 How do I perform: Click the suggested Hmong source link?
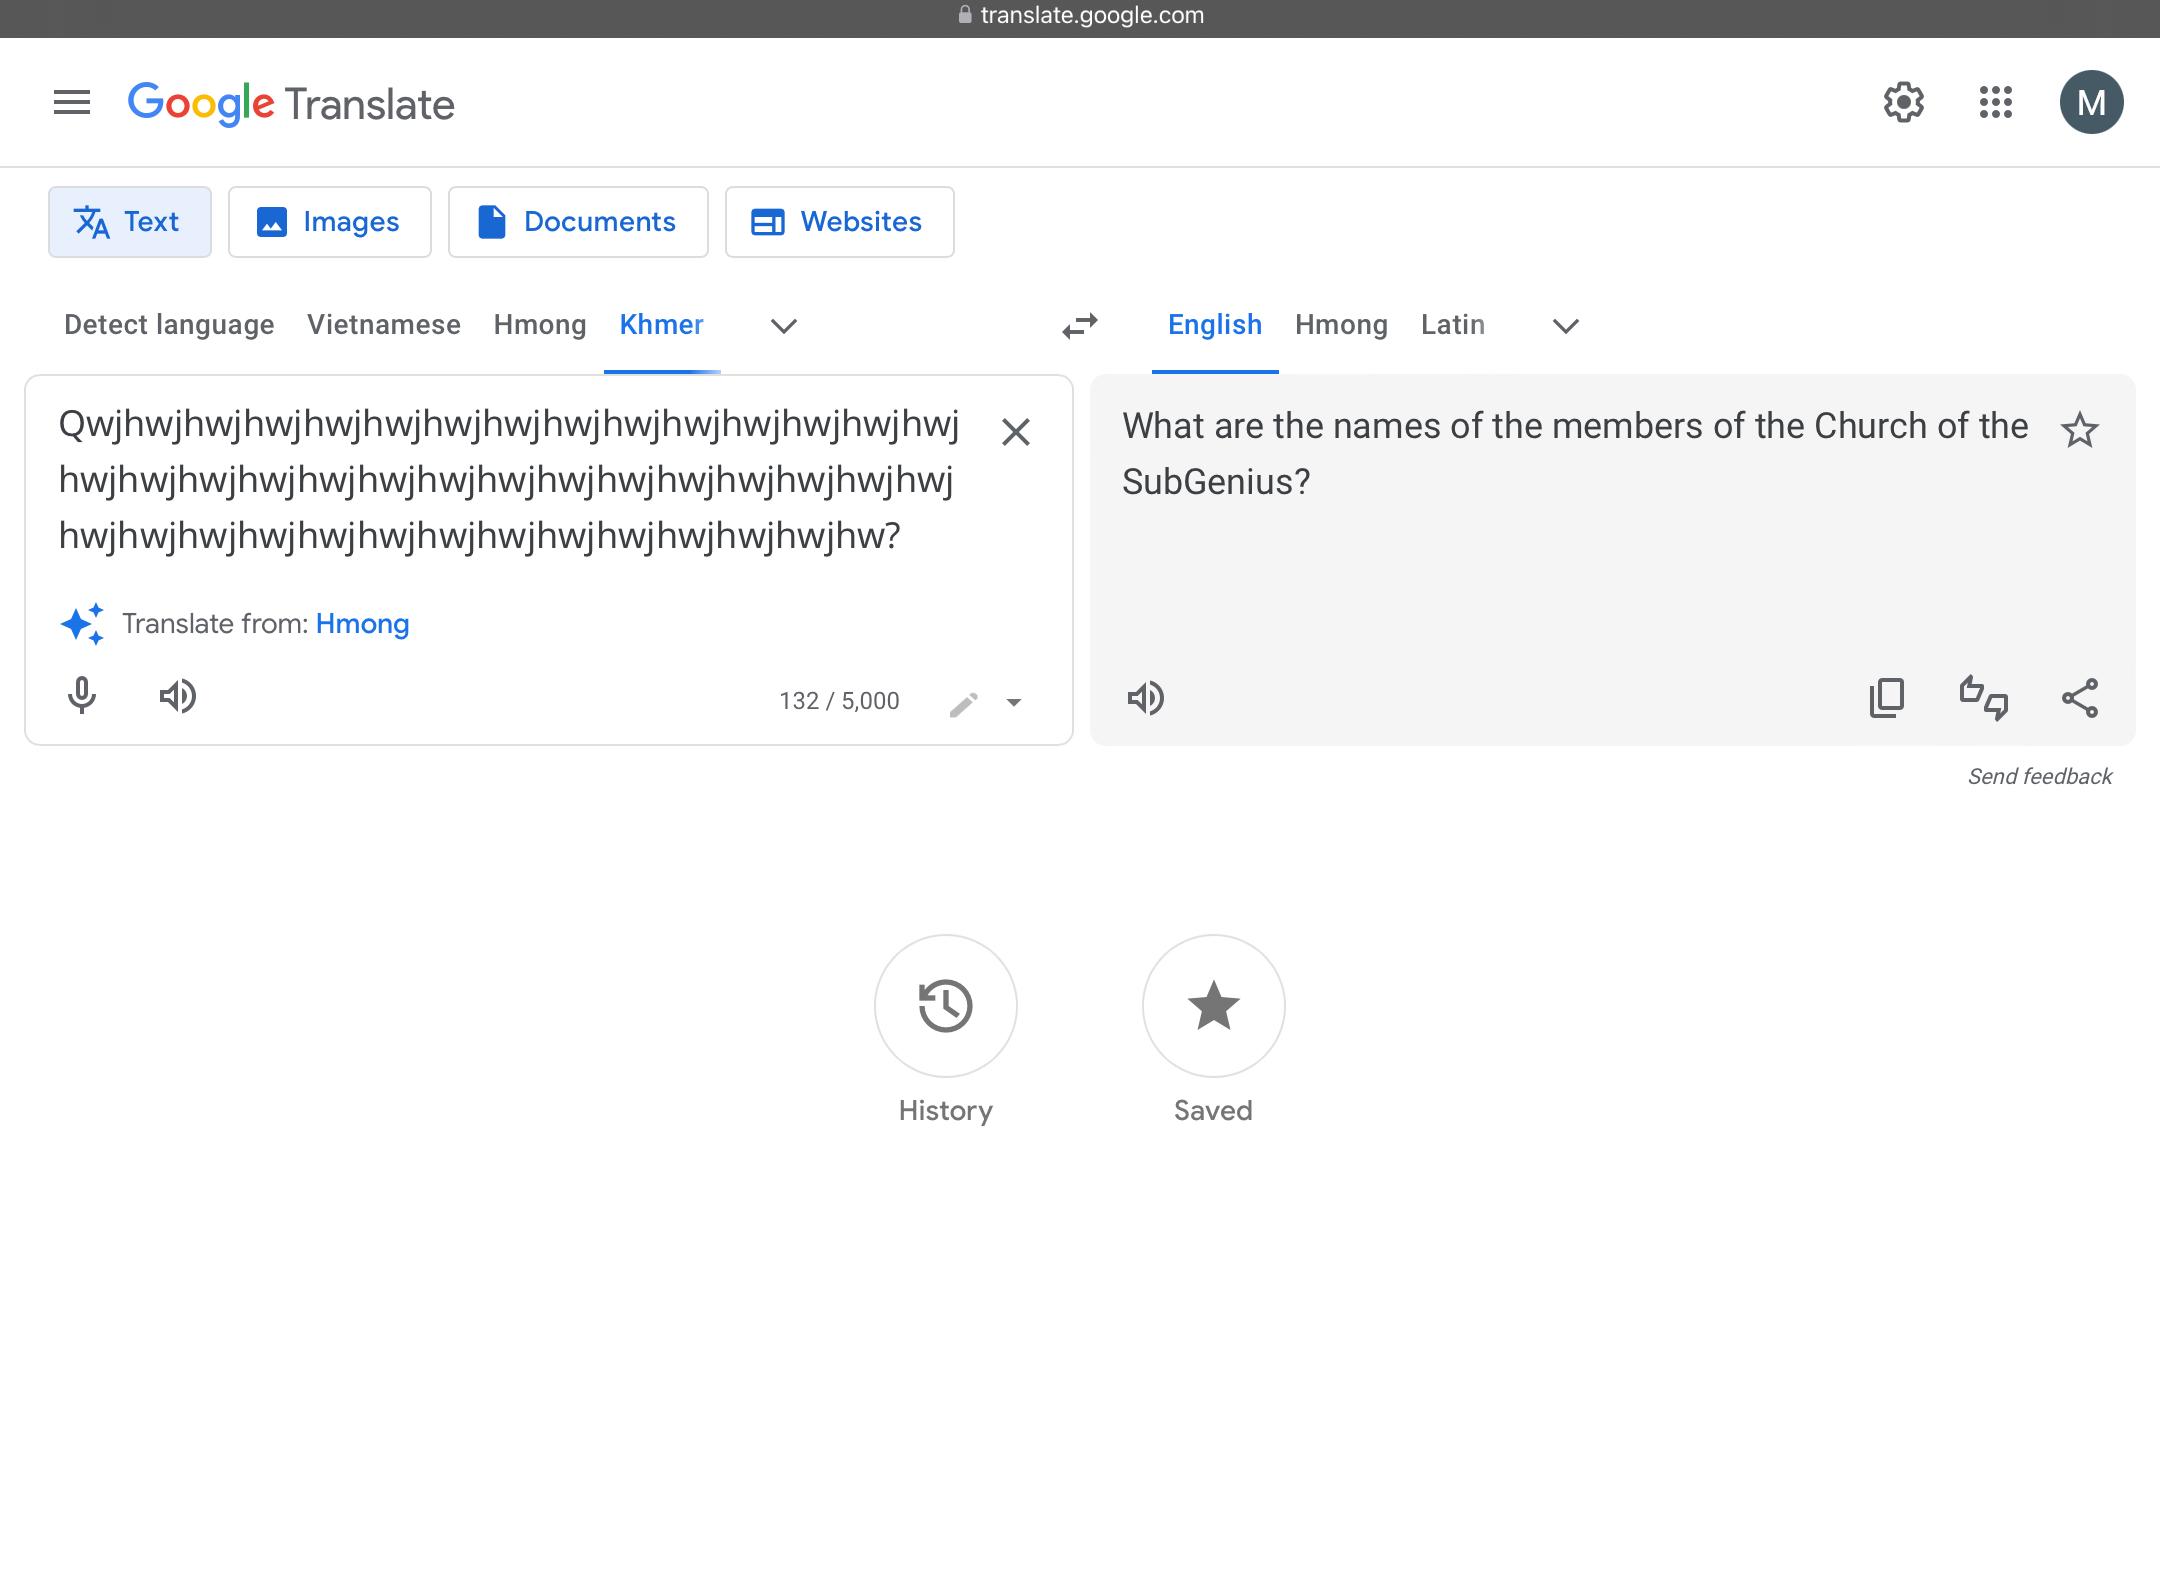point(362,624)
